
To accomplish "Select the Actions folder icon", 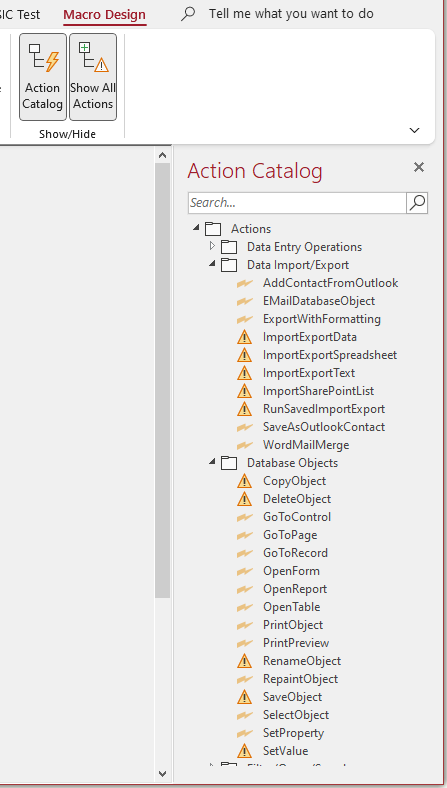I will point(213,229).
